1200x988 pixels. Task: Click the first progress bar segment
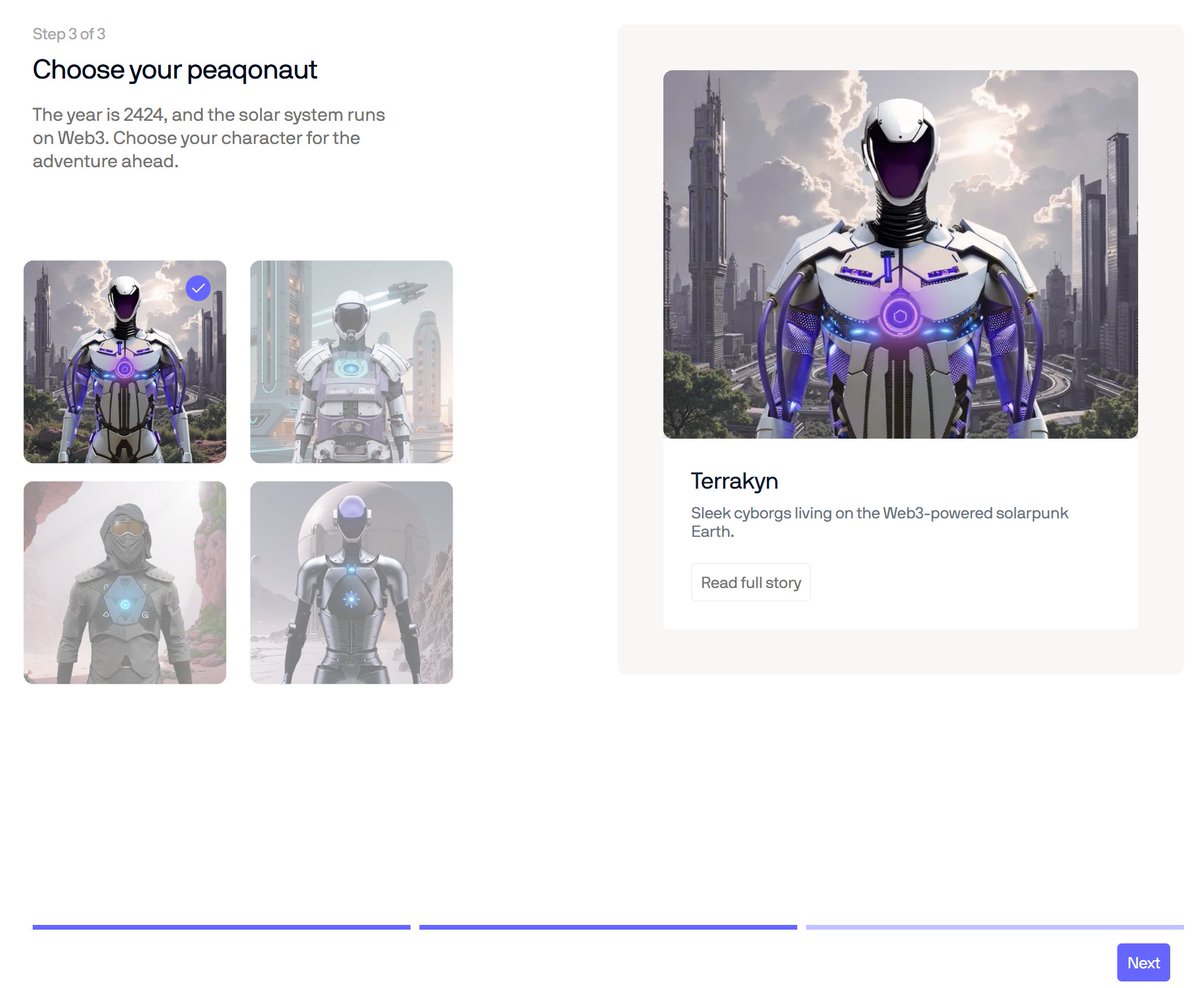coord(221,927)
